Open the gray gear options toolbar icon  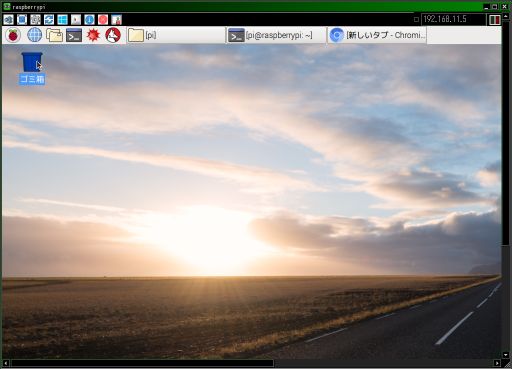(x=35, y=20)
